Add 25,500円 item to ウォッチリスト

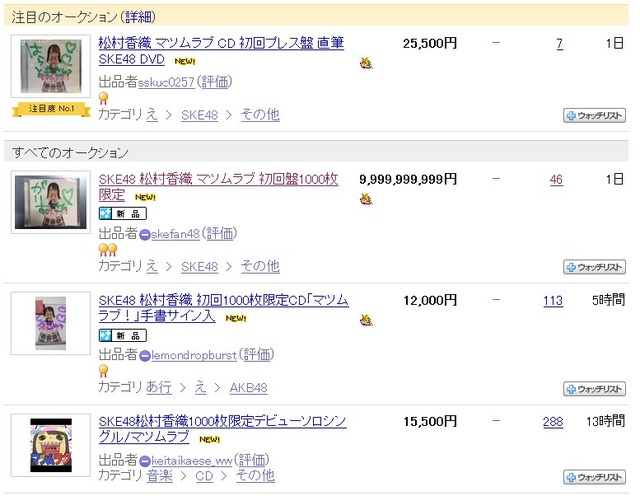594,116
